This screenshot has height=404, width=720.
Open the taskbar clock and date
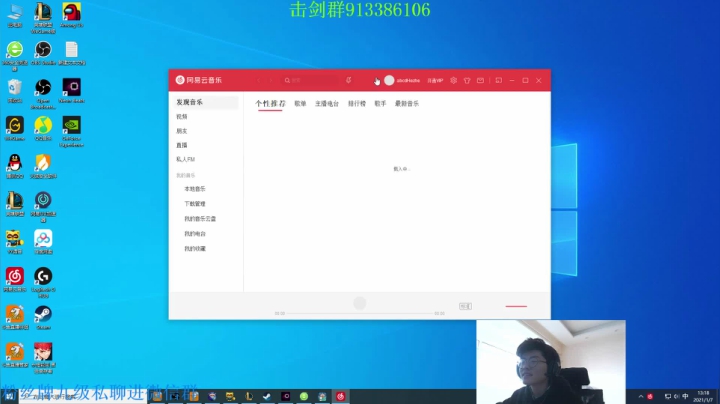tap(703, 396)
